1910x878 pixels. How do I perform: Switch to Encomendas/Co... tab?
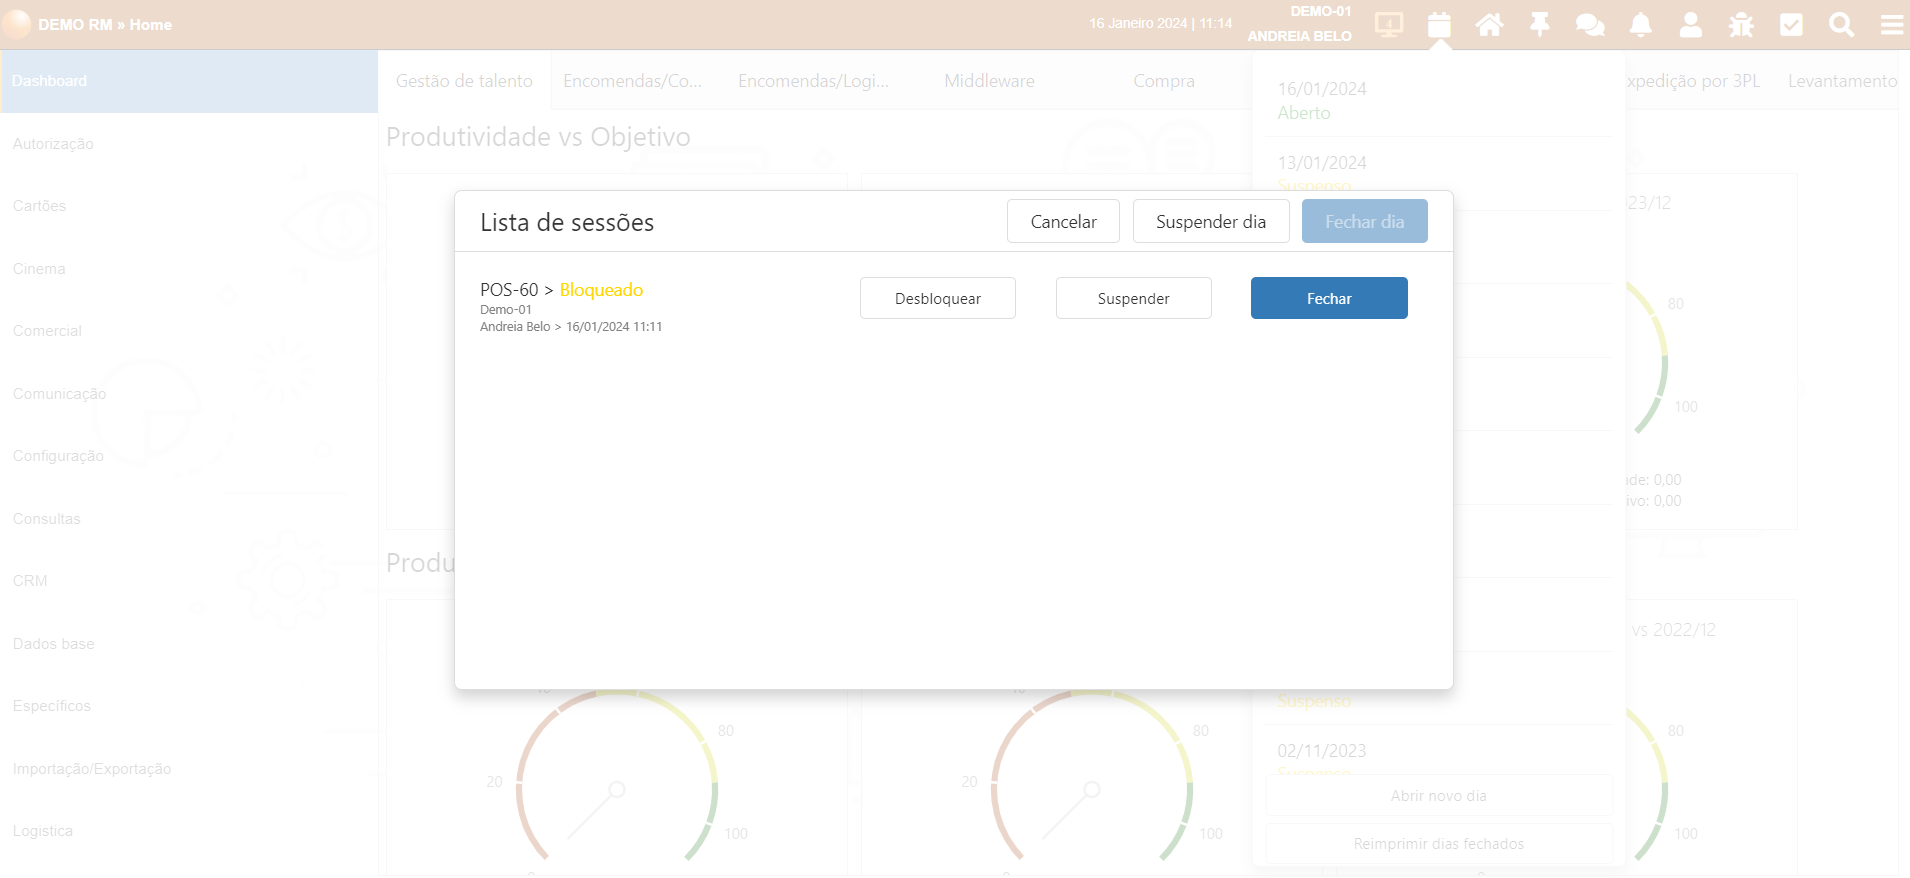(x=633, y=81)
